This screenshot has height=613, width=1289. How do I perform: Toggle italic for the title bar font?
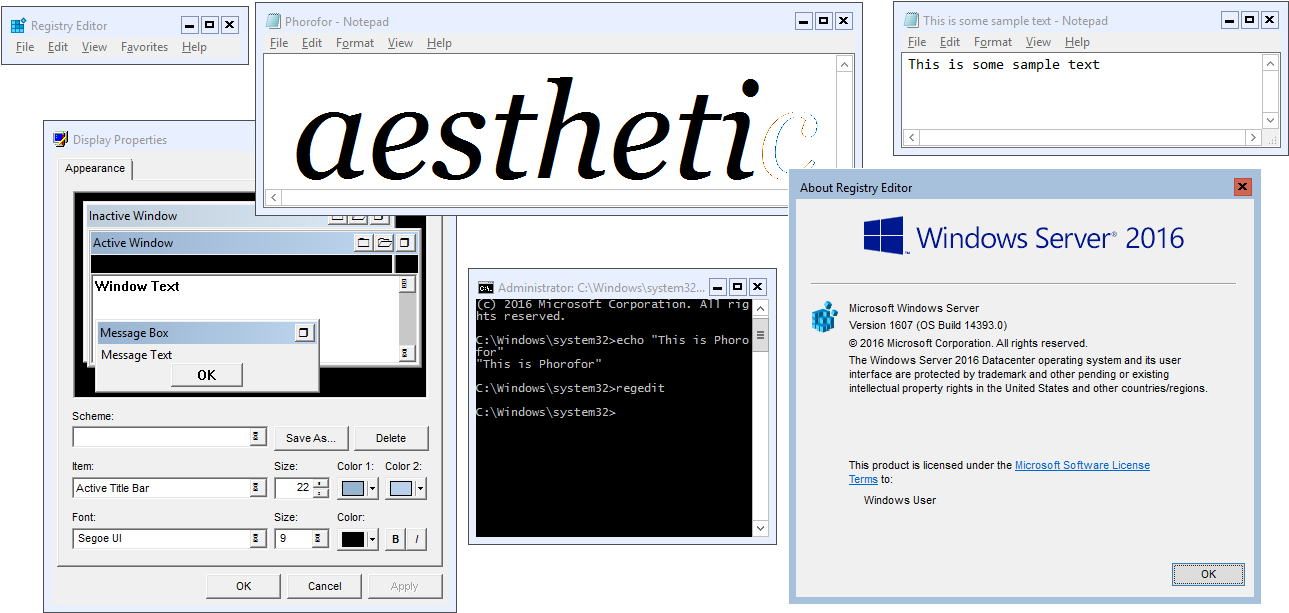tap(417, 539)
